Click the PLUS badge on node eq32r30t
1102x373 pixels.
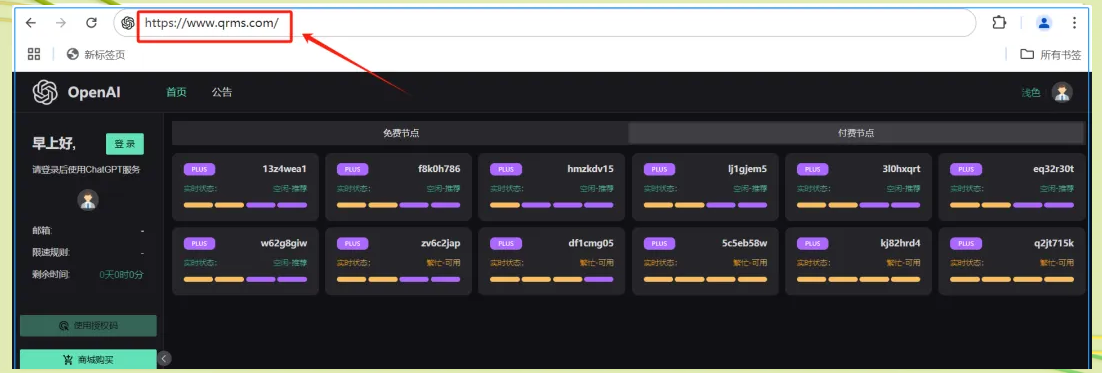(966, 169)
